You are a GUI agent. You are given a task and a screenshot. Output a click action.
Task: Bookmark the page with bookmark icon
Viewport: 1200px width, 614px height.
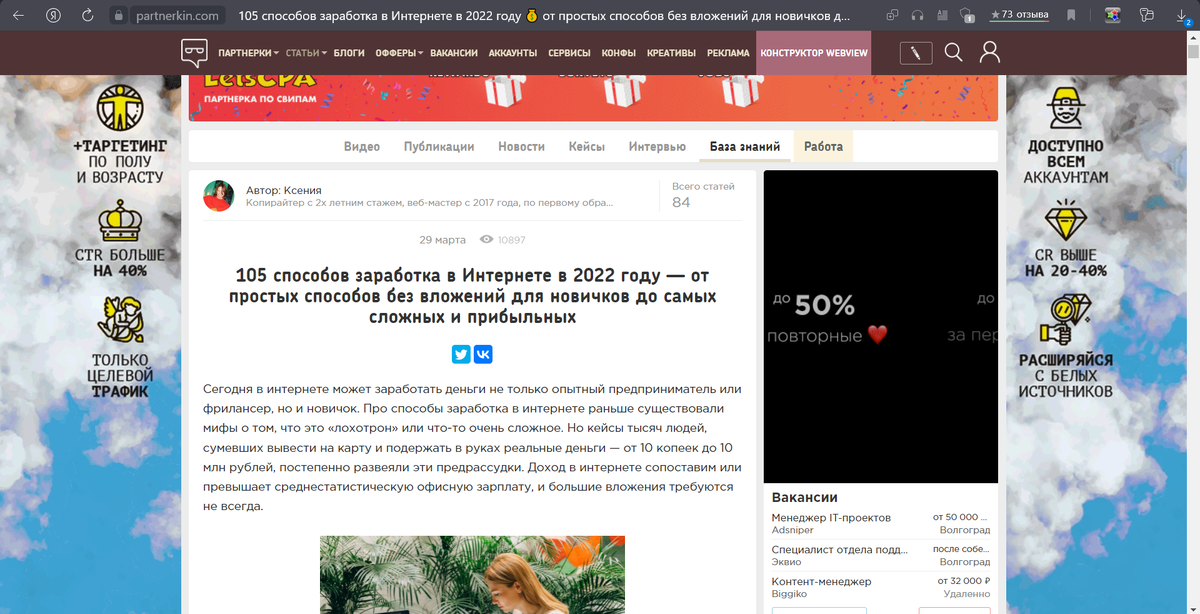click(x=1071, y=15)
